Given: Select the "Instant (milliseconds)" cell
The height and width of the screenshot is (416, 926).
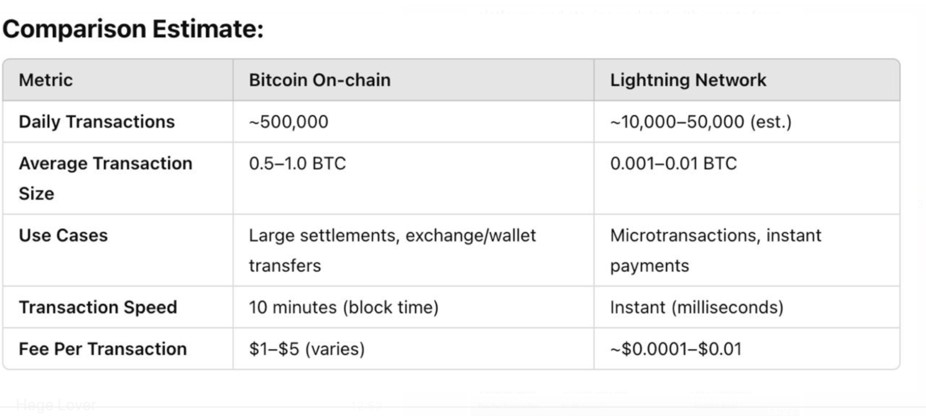Looking at the screenshot, I should [x=696, y=307].
